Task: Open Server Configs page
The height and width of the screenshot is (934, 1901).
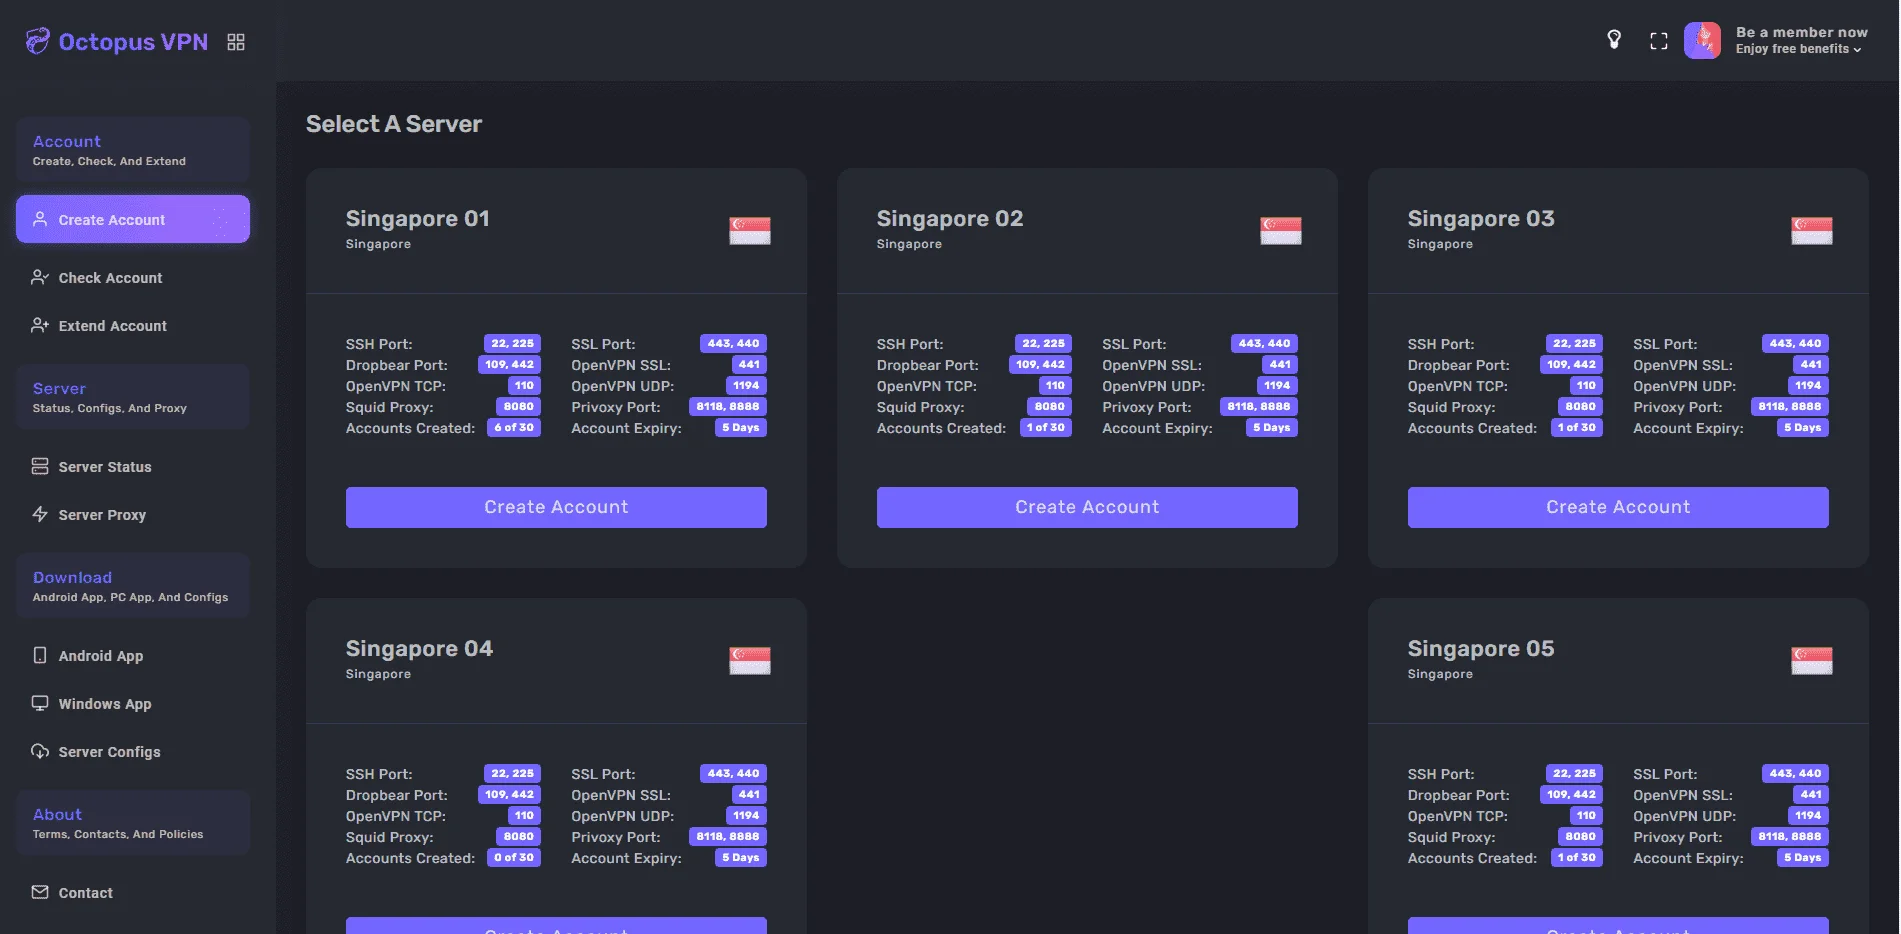Action: coord(133,752)
